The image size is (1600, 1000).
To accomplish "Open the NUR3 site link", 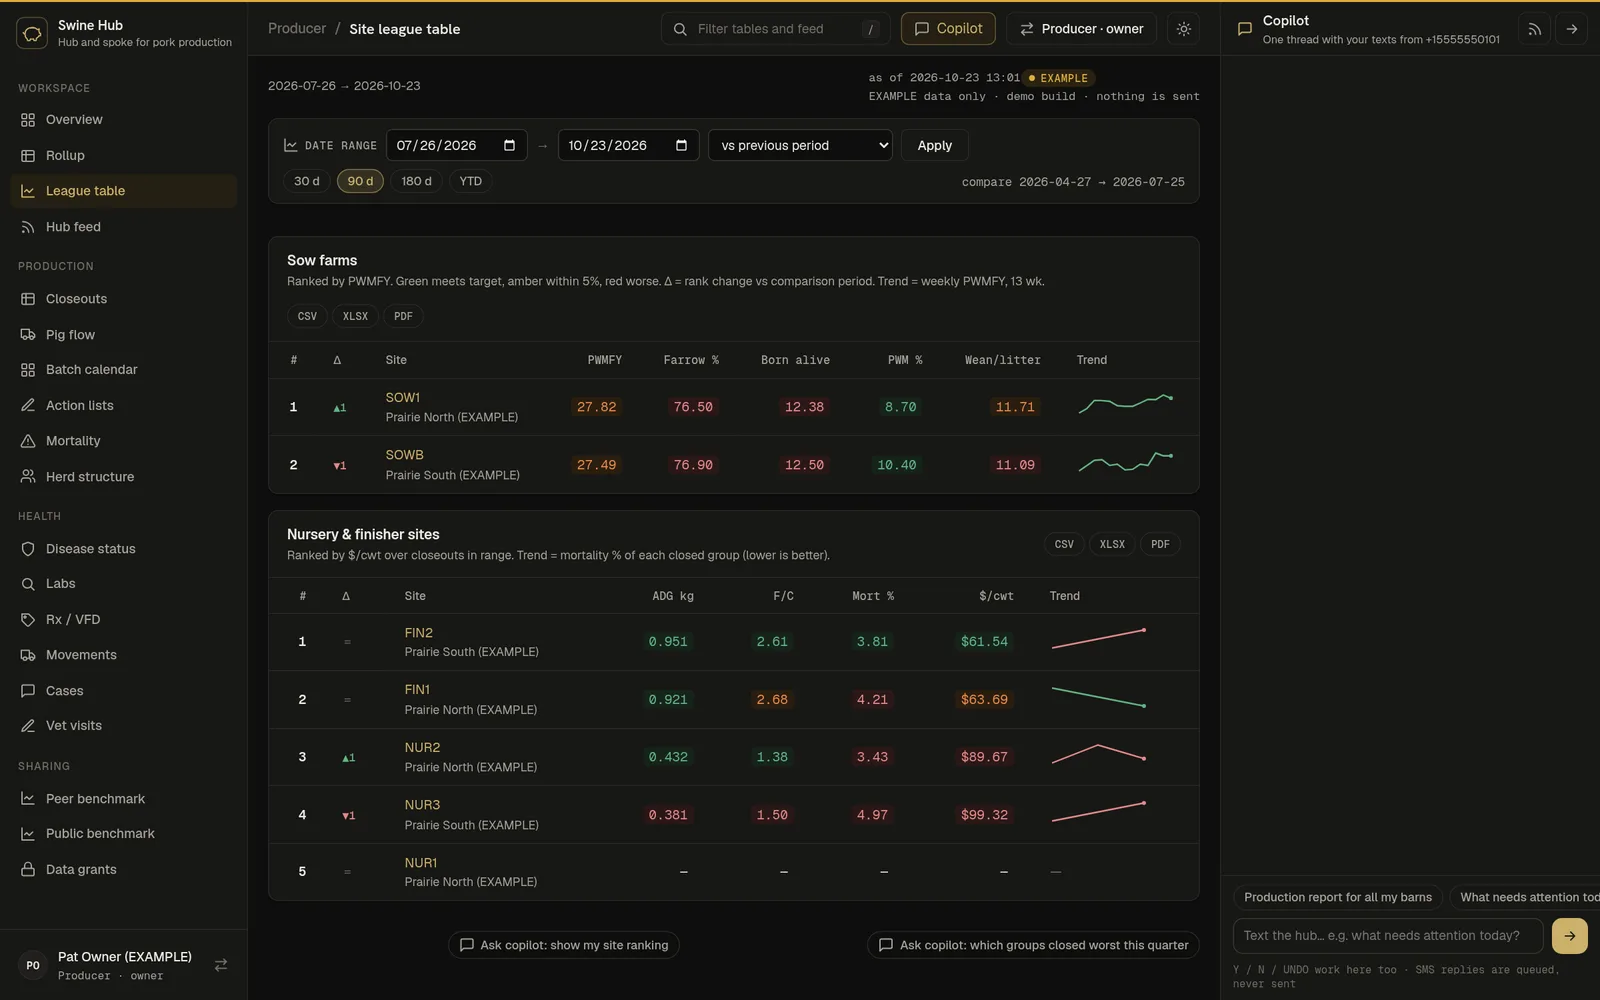I will 422,805.
